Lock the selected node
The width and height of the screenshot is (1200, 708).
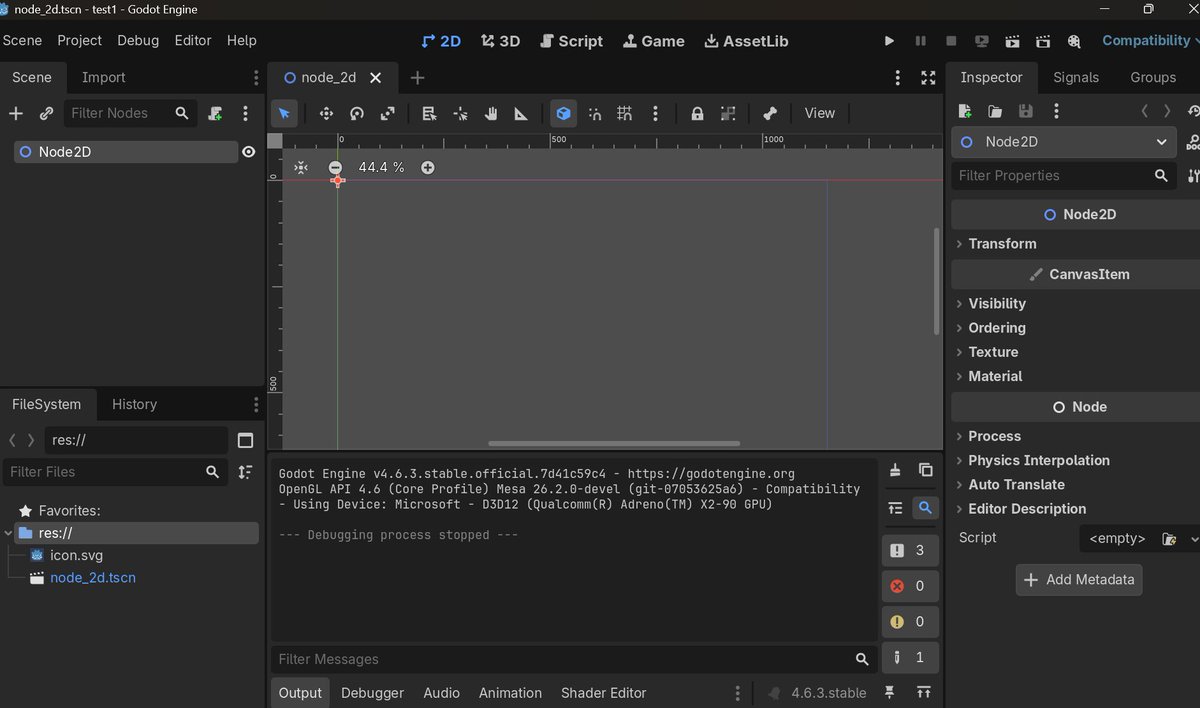697,114
